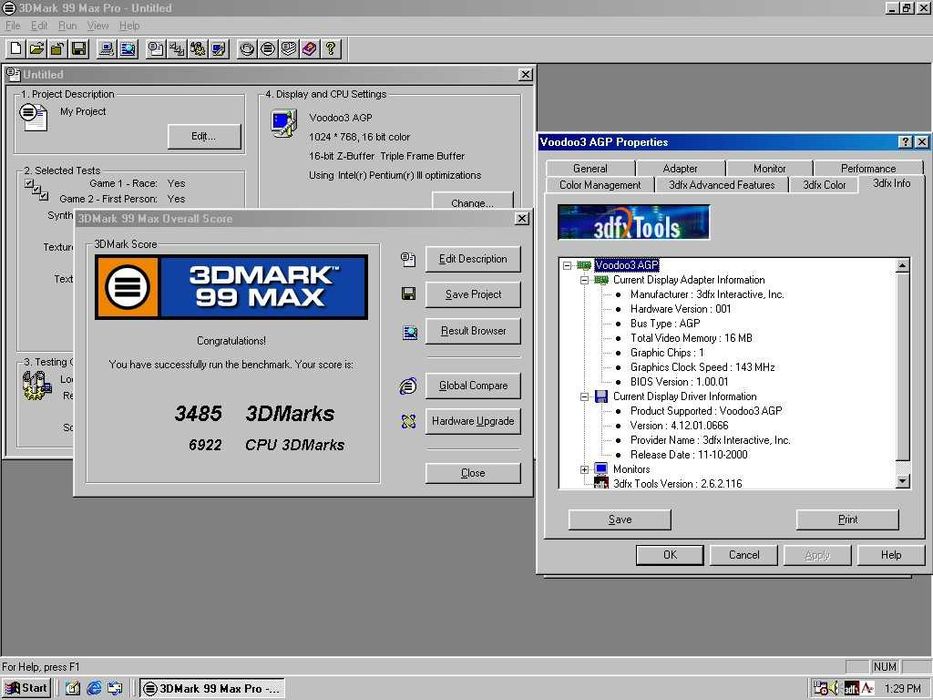933x700 pixels.
Task: Click the 3dfx icon in the system tray
Action: 851,688
